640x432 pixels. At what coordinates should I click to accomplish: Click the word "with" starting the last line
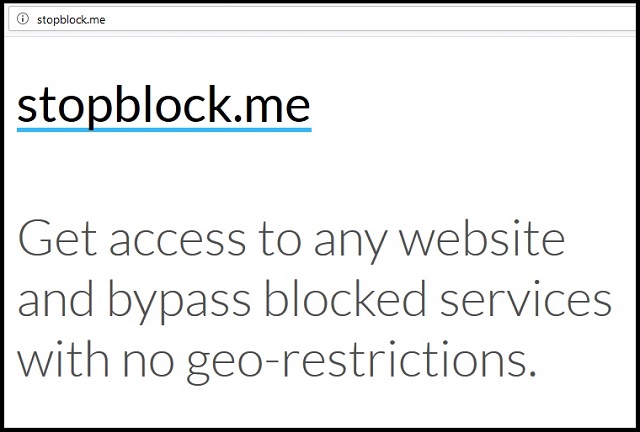click(x=63, y=358)
